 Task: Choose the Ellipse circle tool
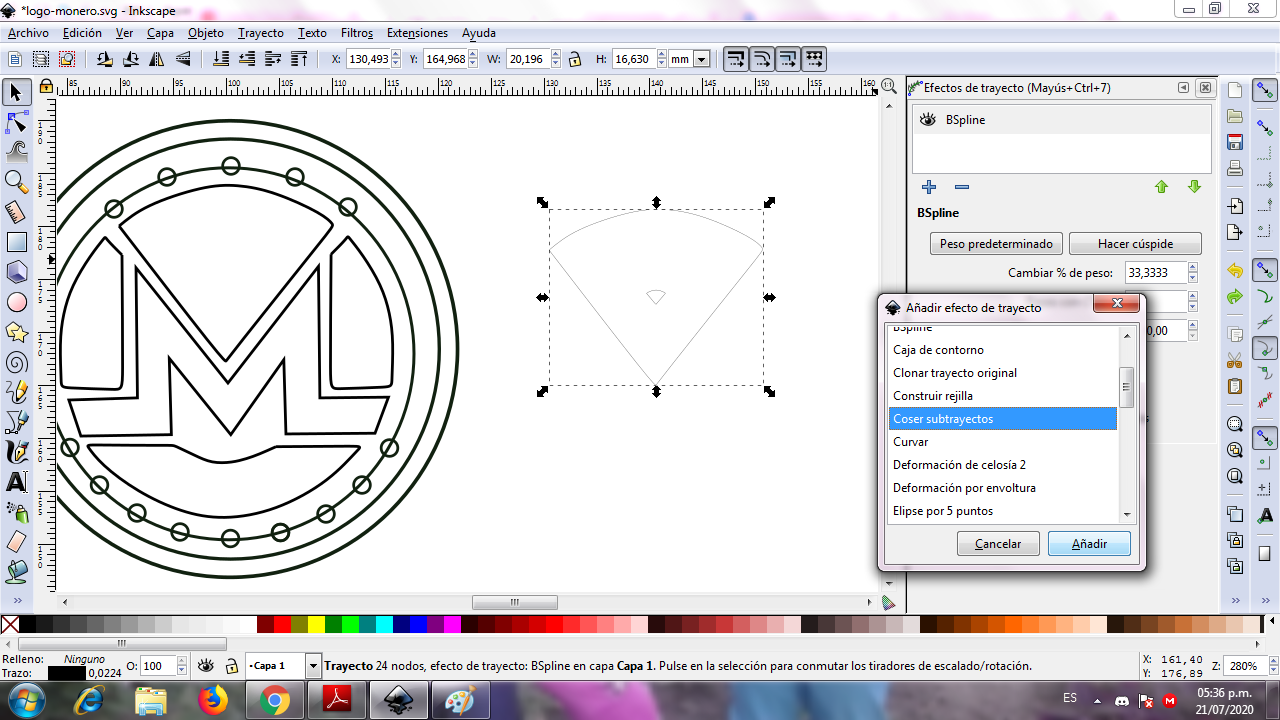pos(16,302)
